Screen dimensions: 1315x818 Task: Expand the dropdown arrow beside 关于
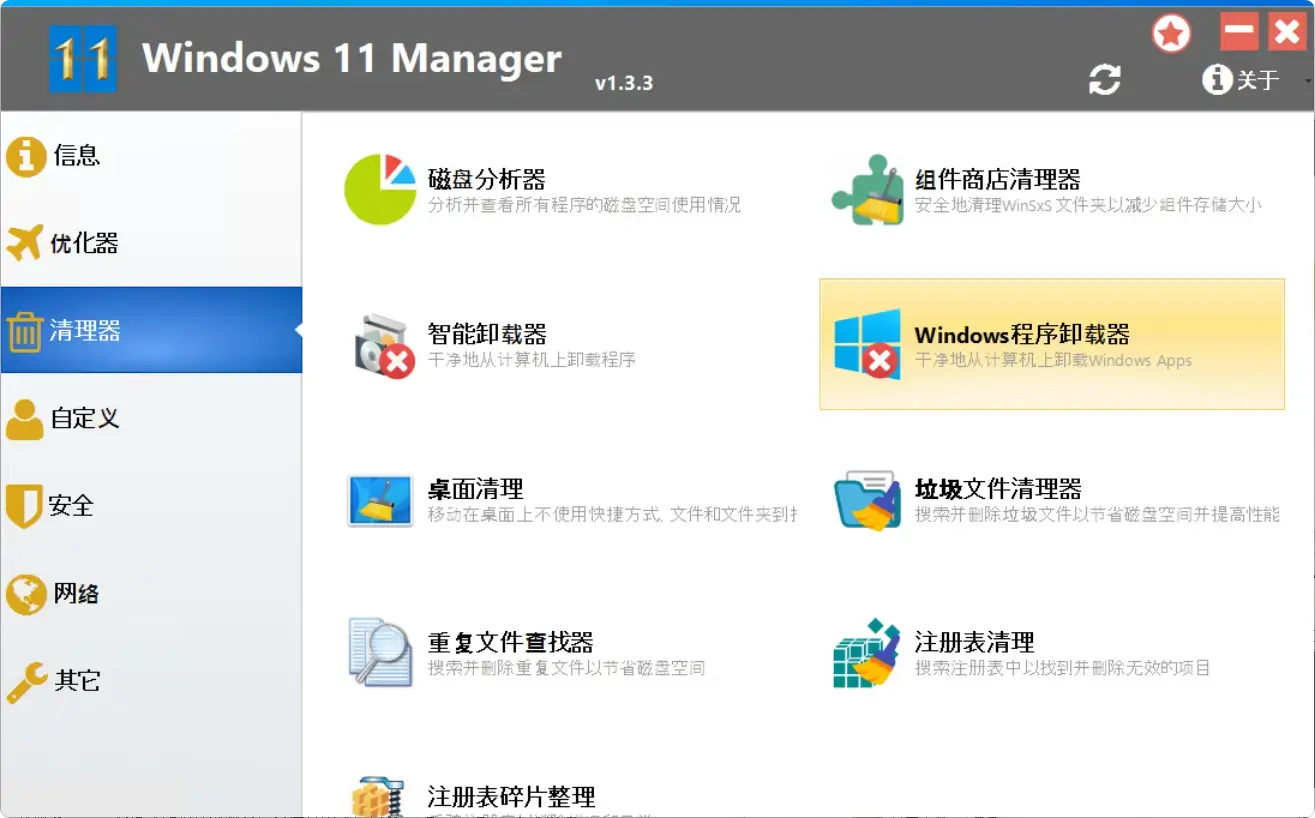tap(1308, 80)
